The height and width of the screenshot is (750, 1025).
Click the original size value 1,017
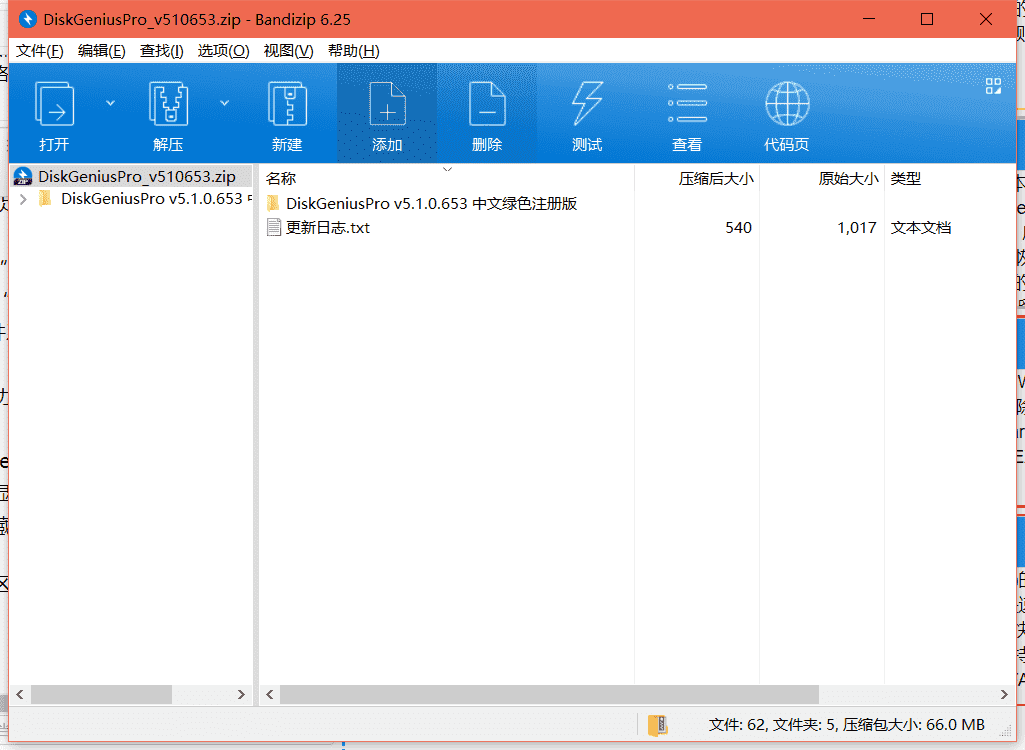pyautogui.click(x=856, y=228)
